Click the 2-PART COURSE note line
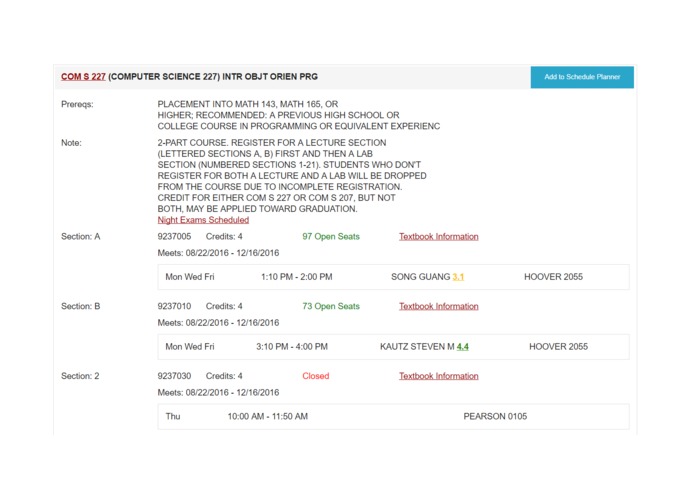695x494 pixels. click(272, 143)
